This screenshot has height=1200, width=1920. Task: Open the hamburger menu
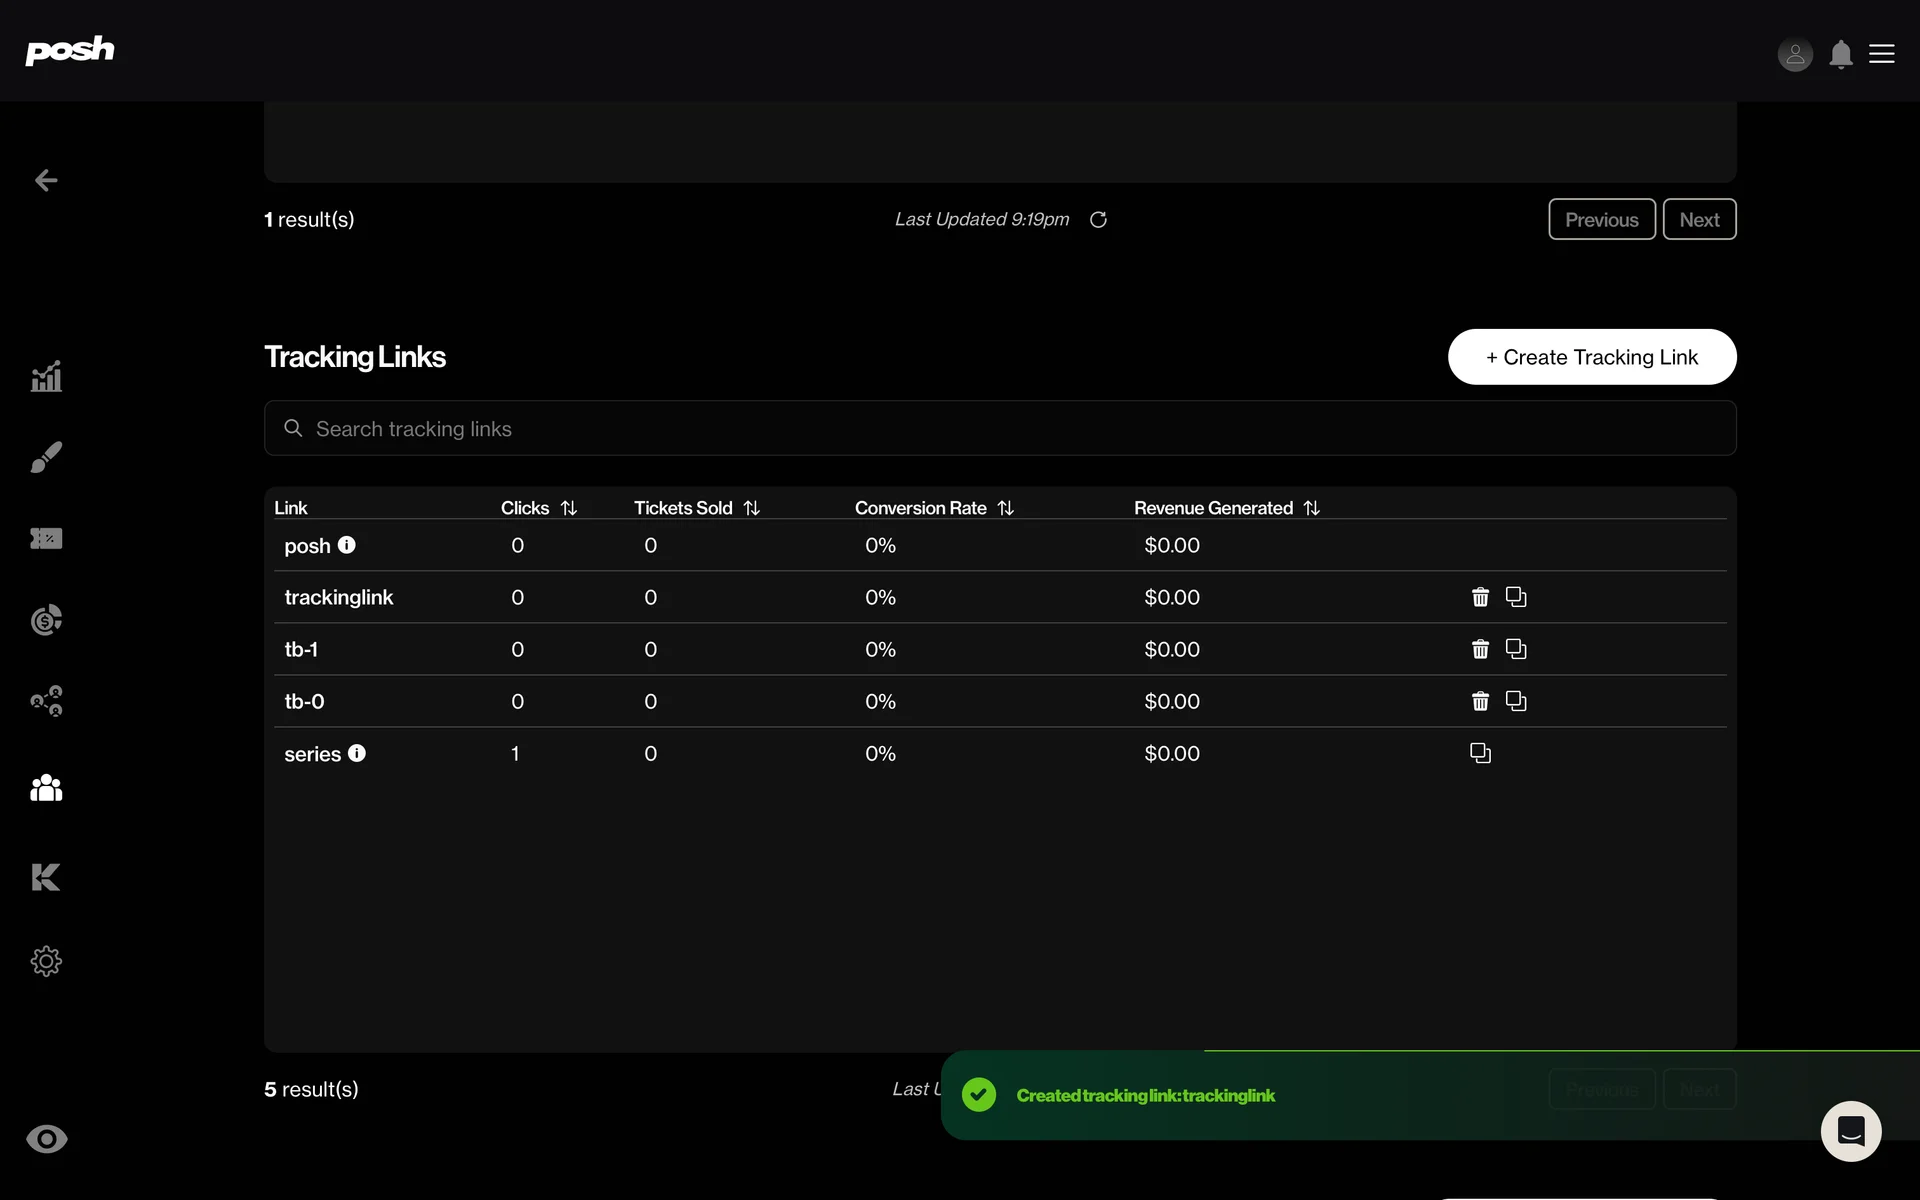pos(1882,54)
